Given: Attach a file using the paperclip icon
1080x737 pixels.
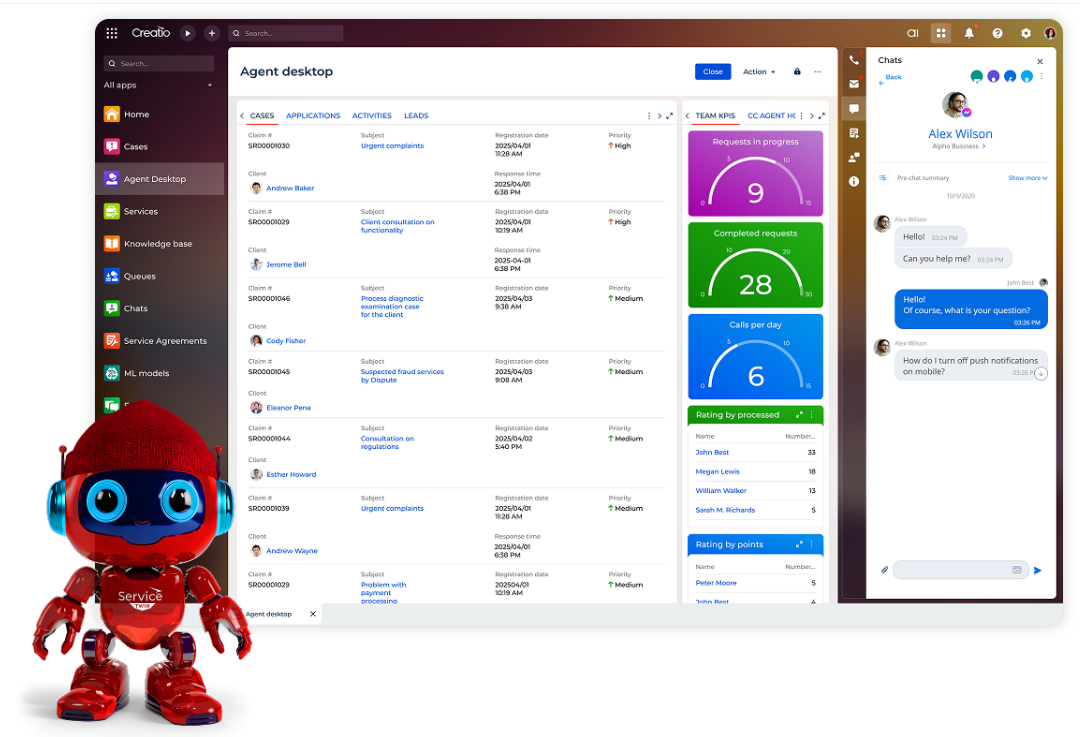Looking at the screenshot, I should 884,569.
